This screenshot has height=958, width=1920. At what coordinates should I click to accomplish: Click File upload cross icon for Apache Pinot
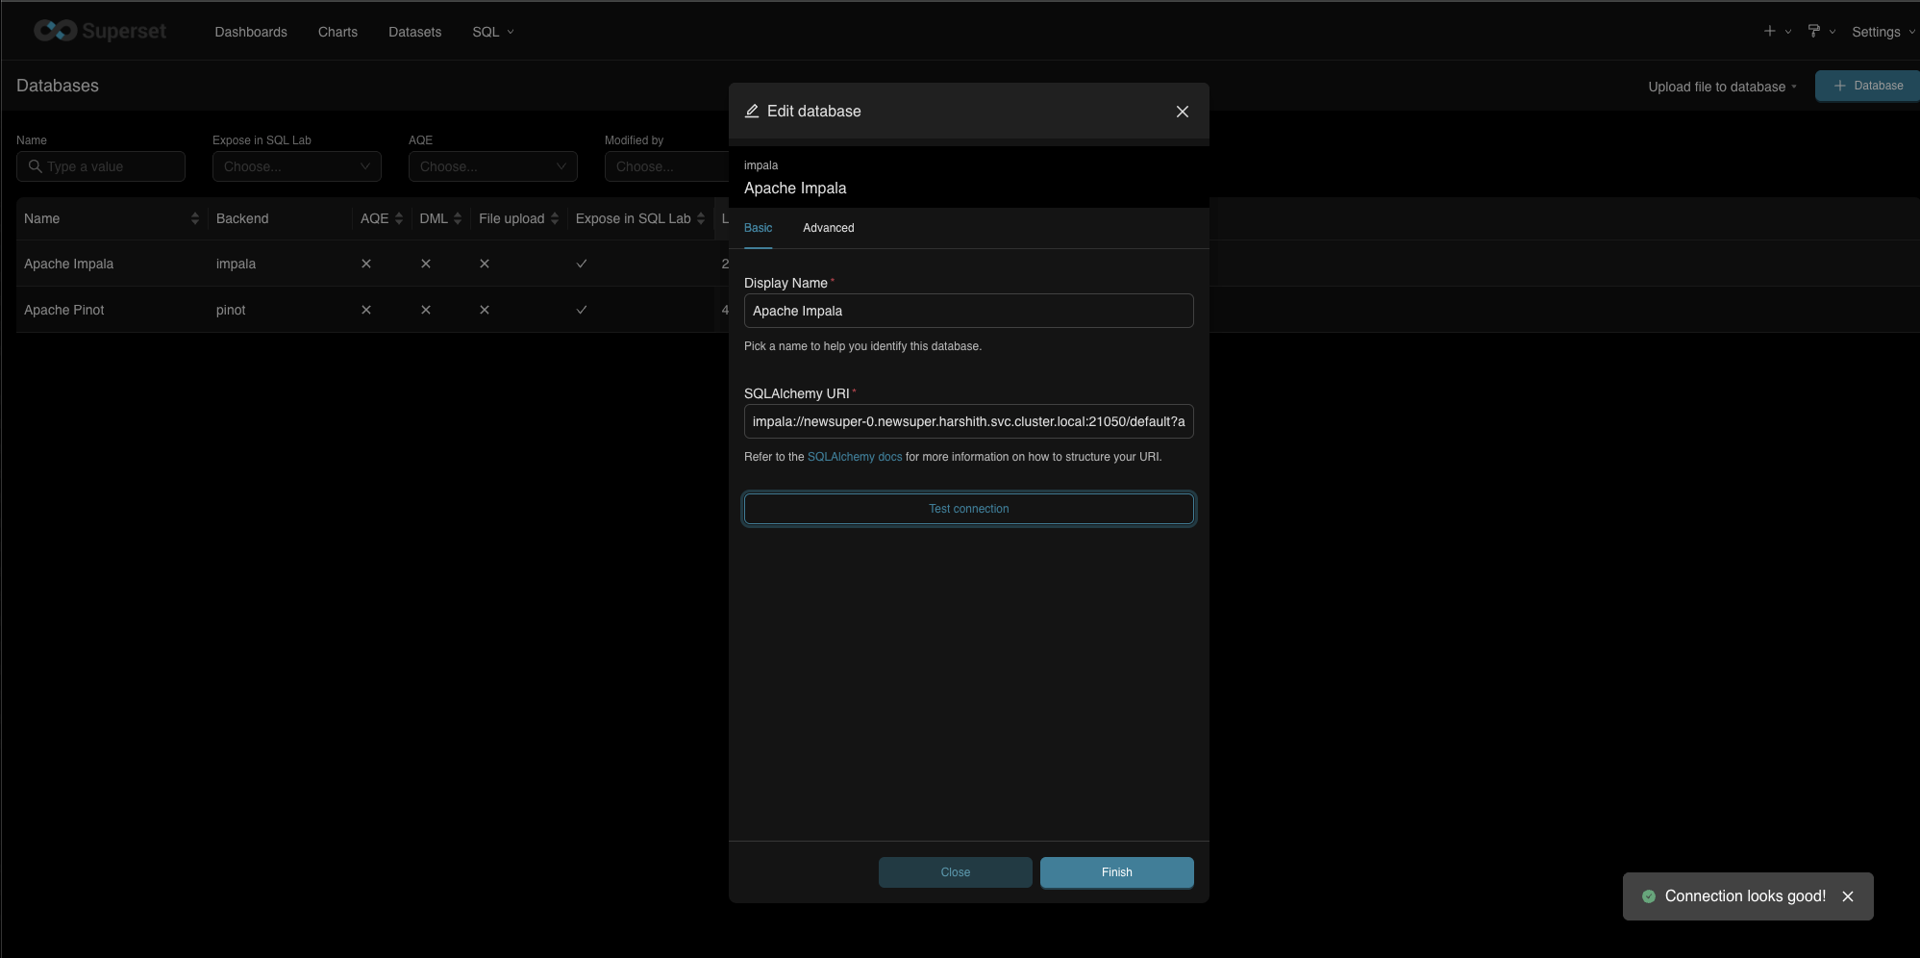point(485,310)
